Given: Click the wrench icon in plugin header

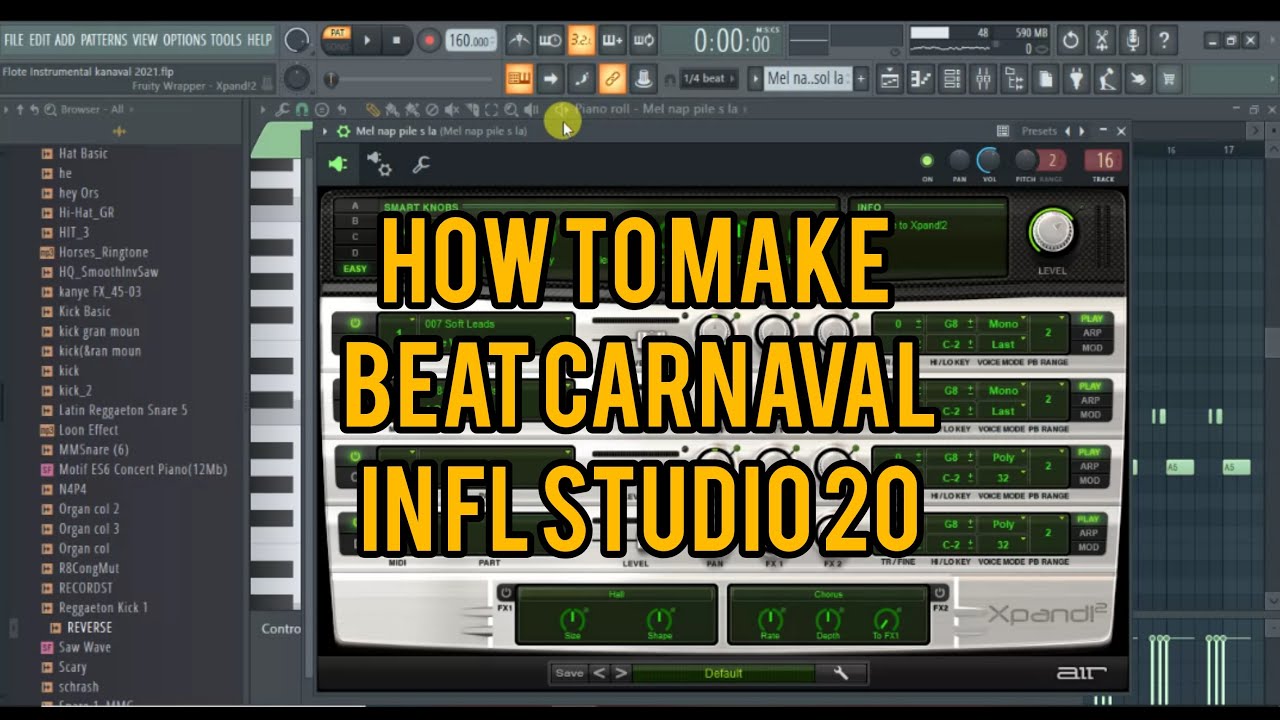Looking at the screenshot, I should 421,163.
